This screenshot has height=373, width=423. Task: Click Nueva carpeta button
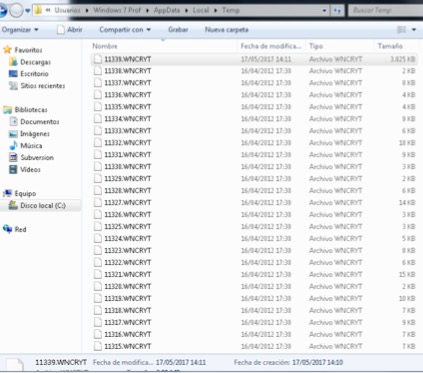click(226, 30)
